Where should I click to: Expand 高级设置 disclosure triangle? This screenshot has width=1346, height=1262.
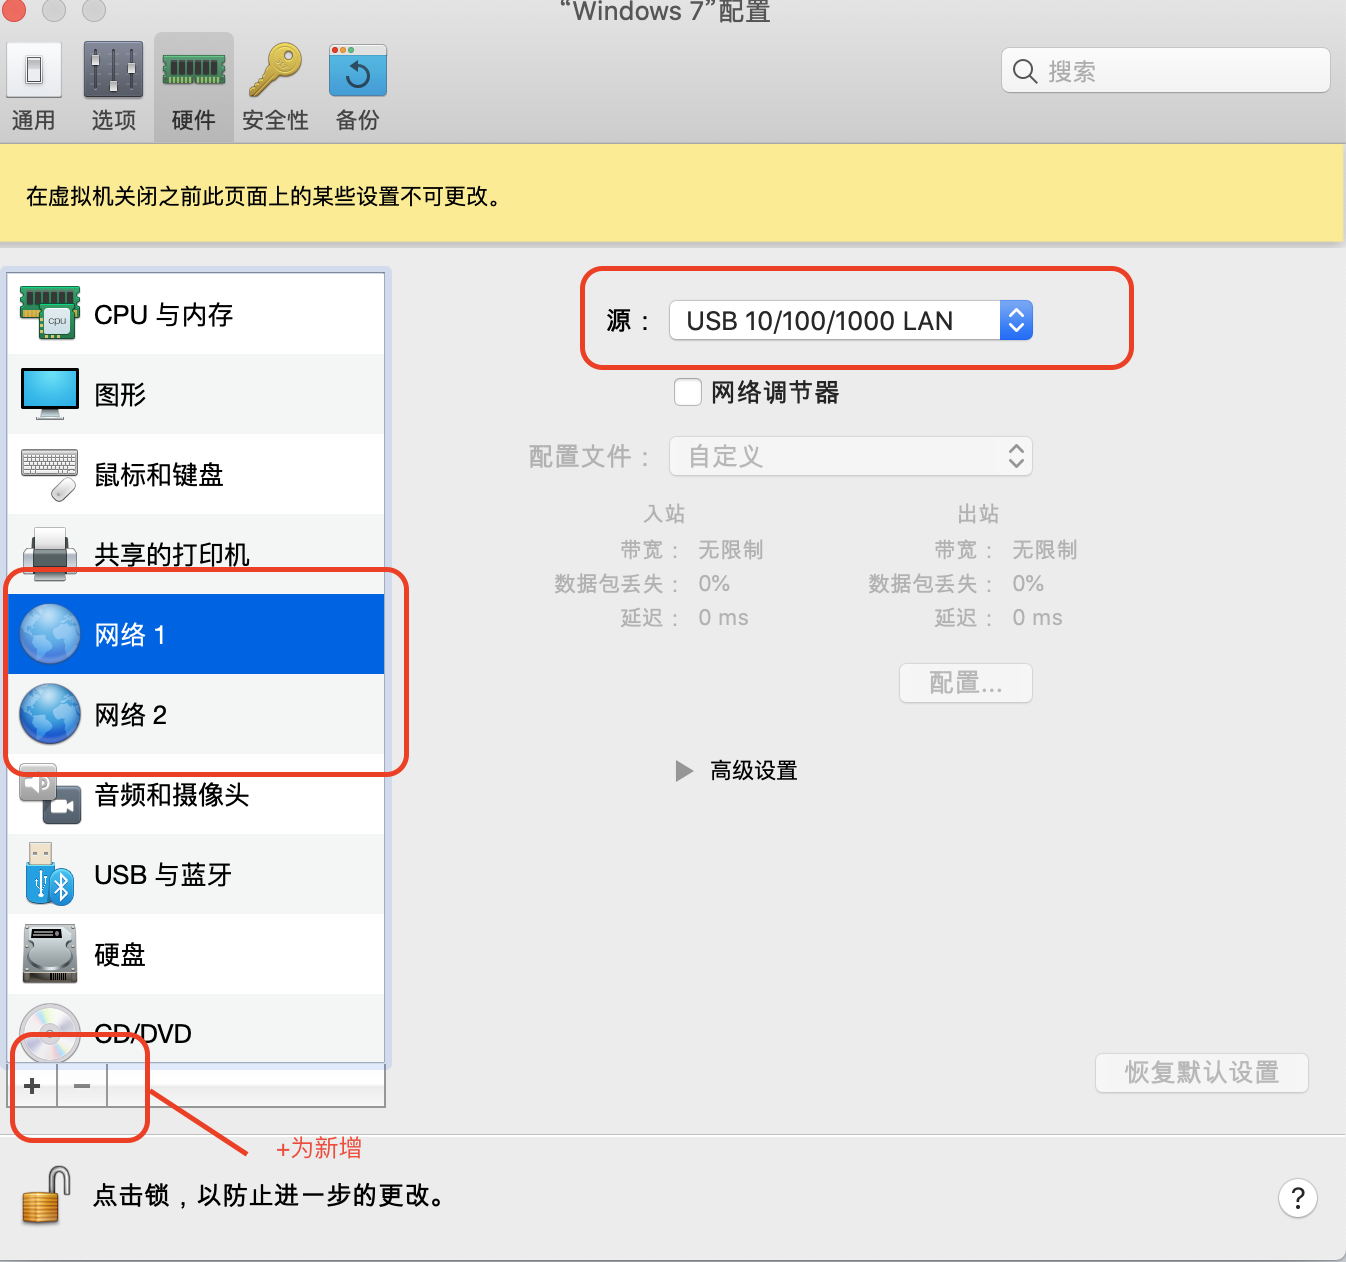[x=684, y=771]
